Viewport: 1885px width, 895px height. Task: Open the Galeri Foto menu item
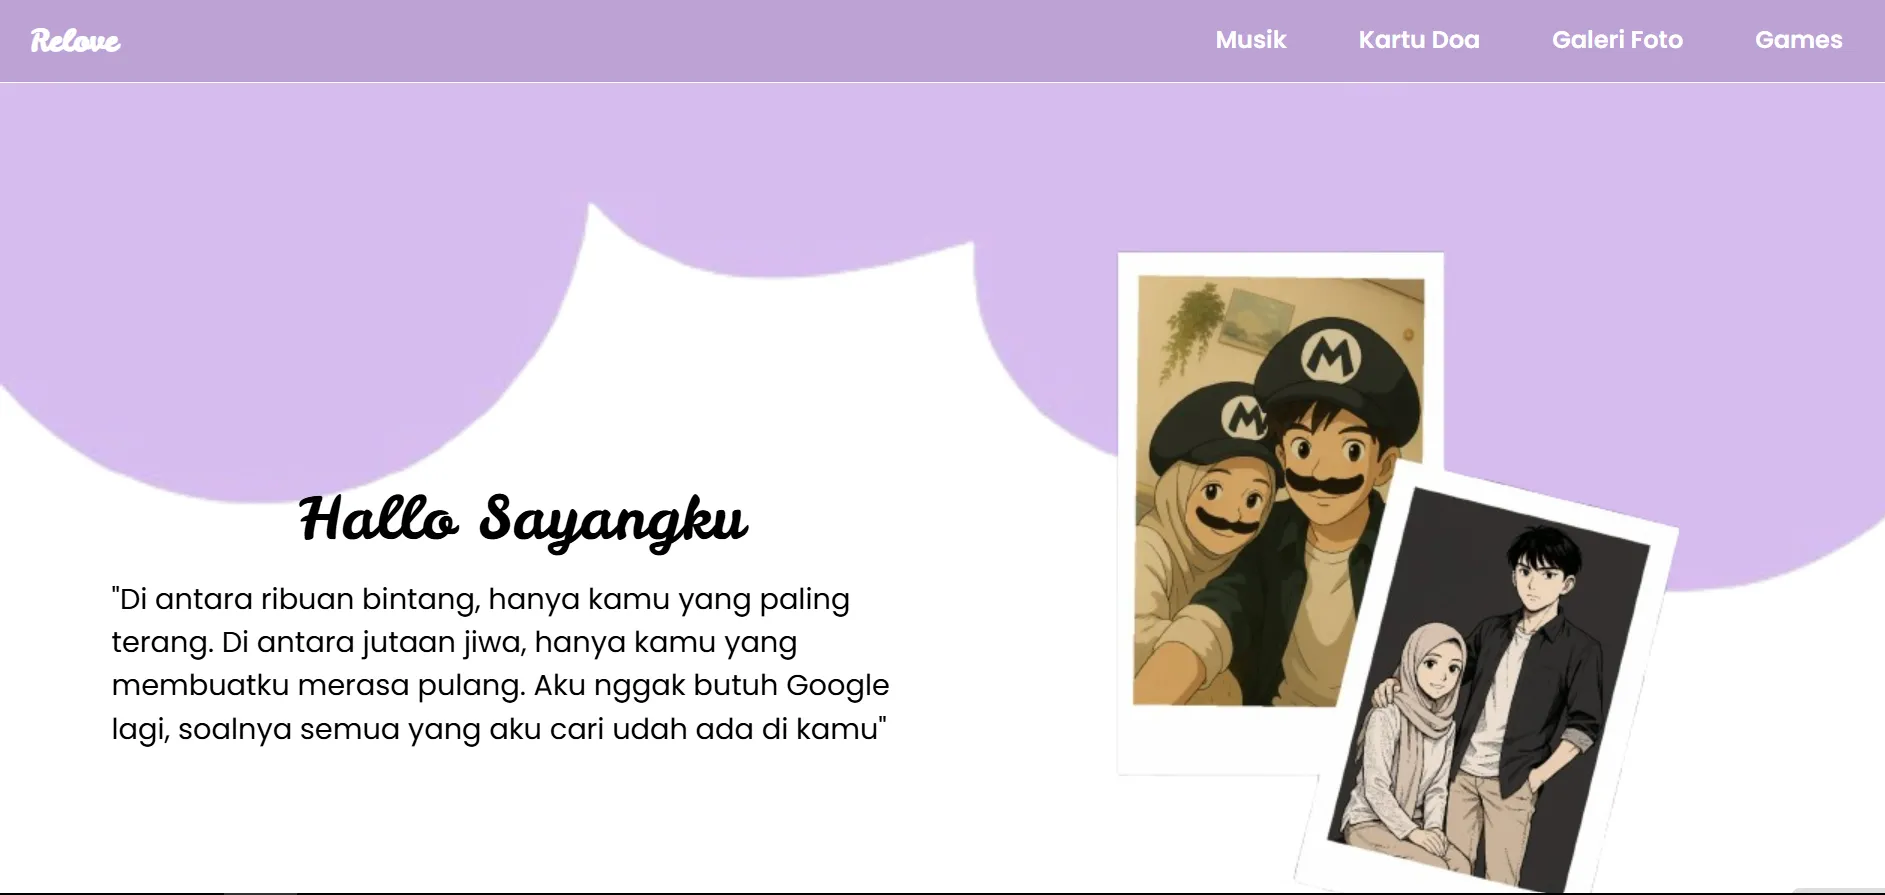[x=1617, y=40]
